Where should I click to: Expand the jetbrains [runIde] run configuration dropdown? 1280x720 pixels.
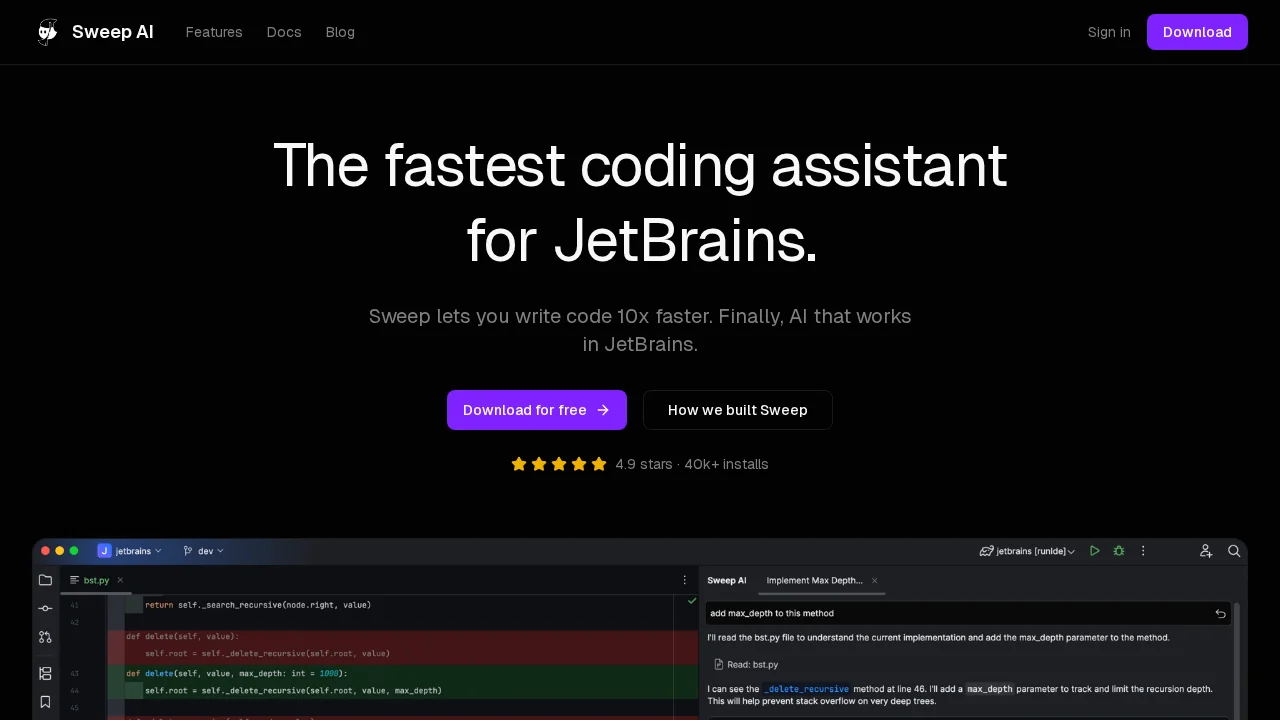1028,551
